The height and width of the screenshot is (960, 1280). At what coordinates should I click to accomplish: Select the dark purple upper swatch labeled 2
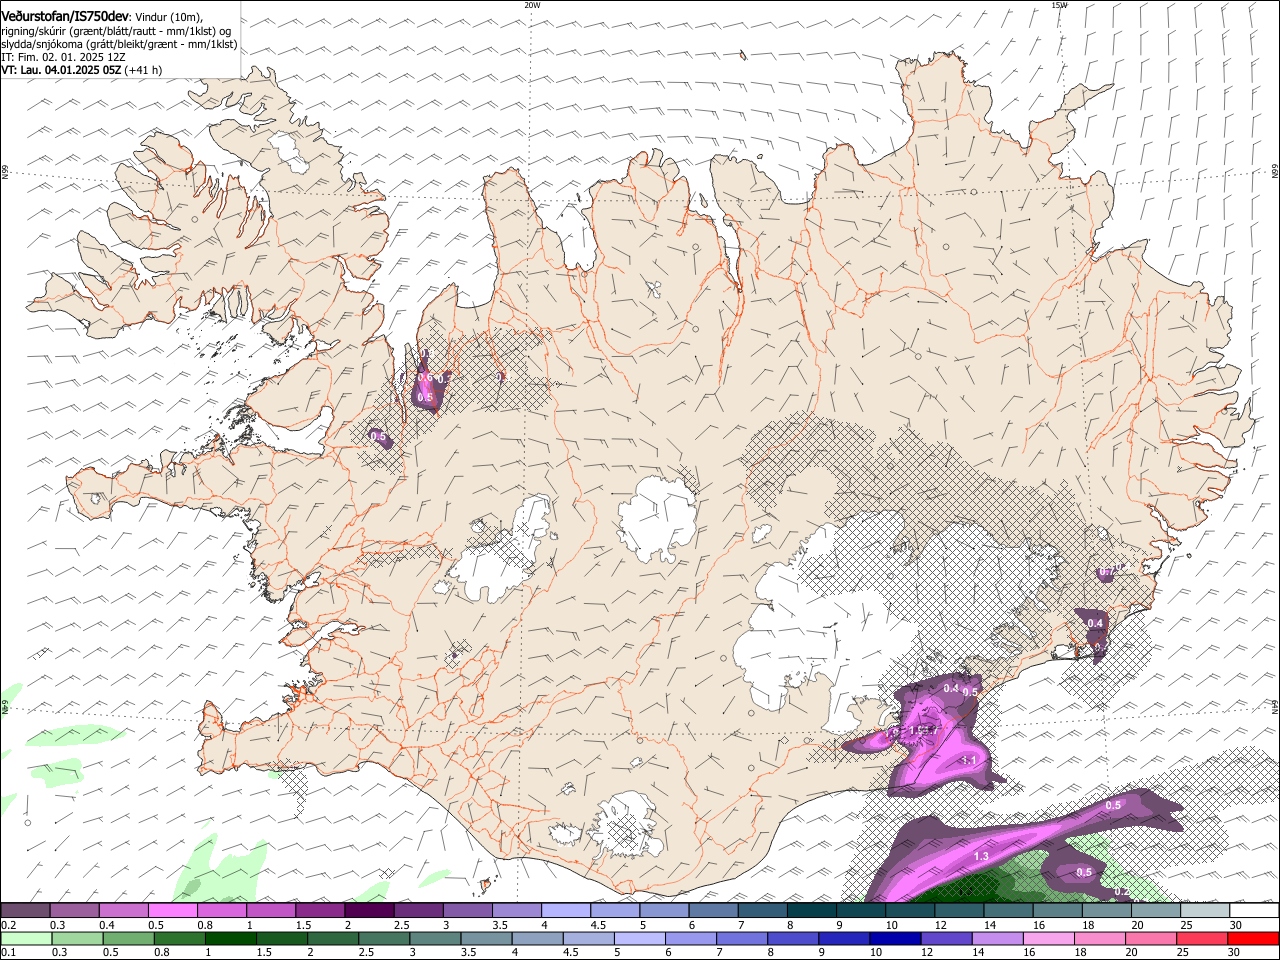(369, 911)
